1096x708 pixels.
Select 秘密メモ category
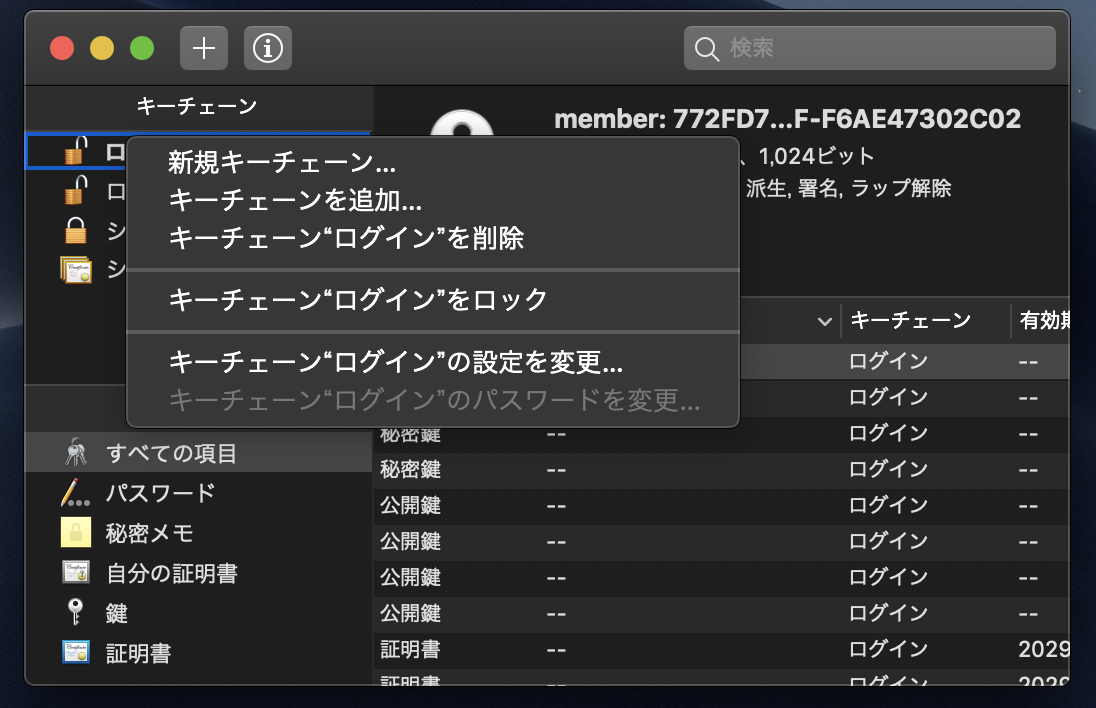[199, 533]
